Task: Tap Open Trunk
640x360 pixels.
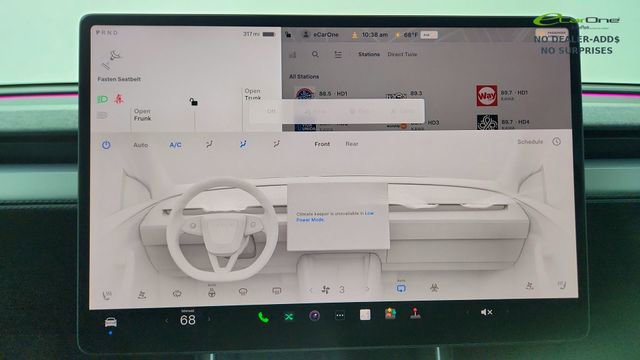Action: pos(252,94)
